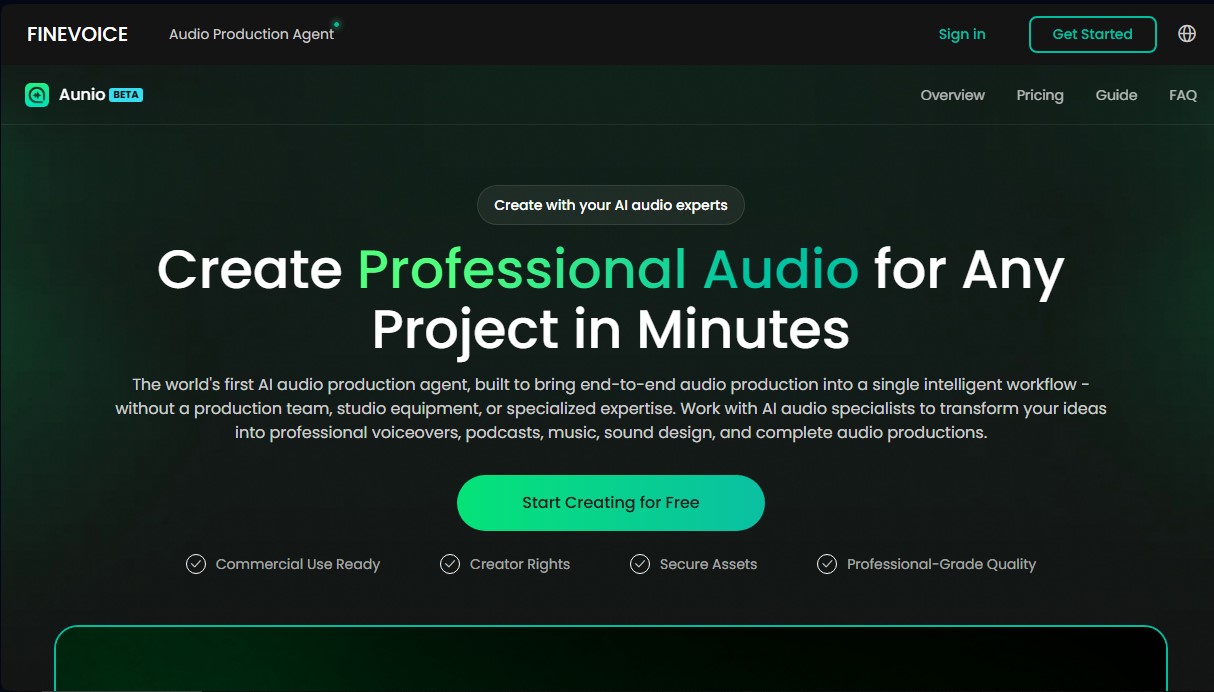Click the Commercial Use Ready checkmark icon
1214x692 pixels.
pyautogui.click(x=196, y=564)
